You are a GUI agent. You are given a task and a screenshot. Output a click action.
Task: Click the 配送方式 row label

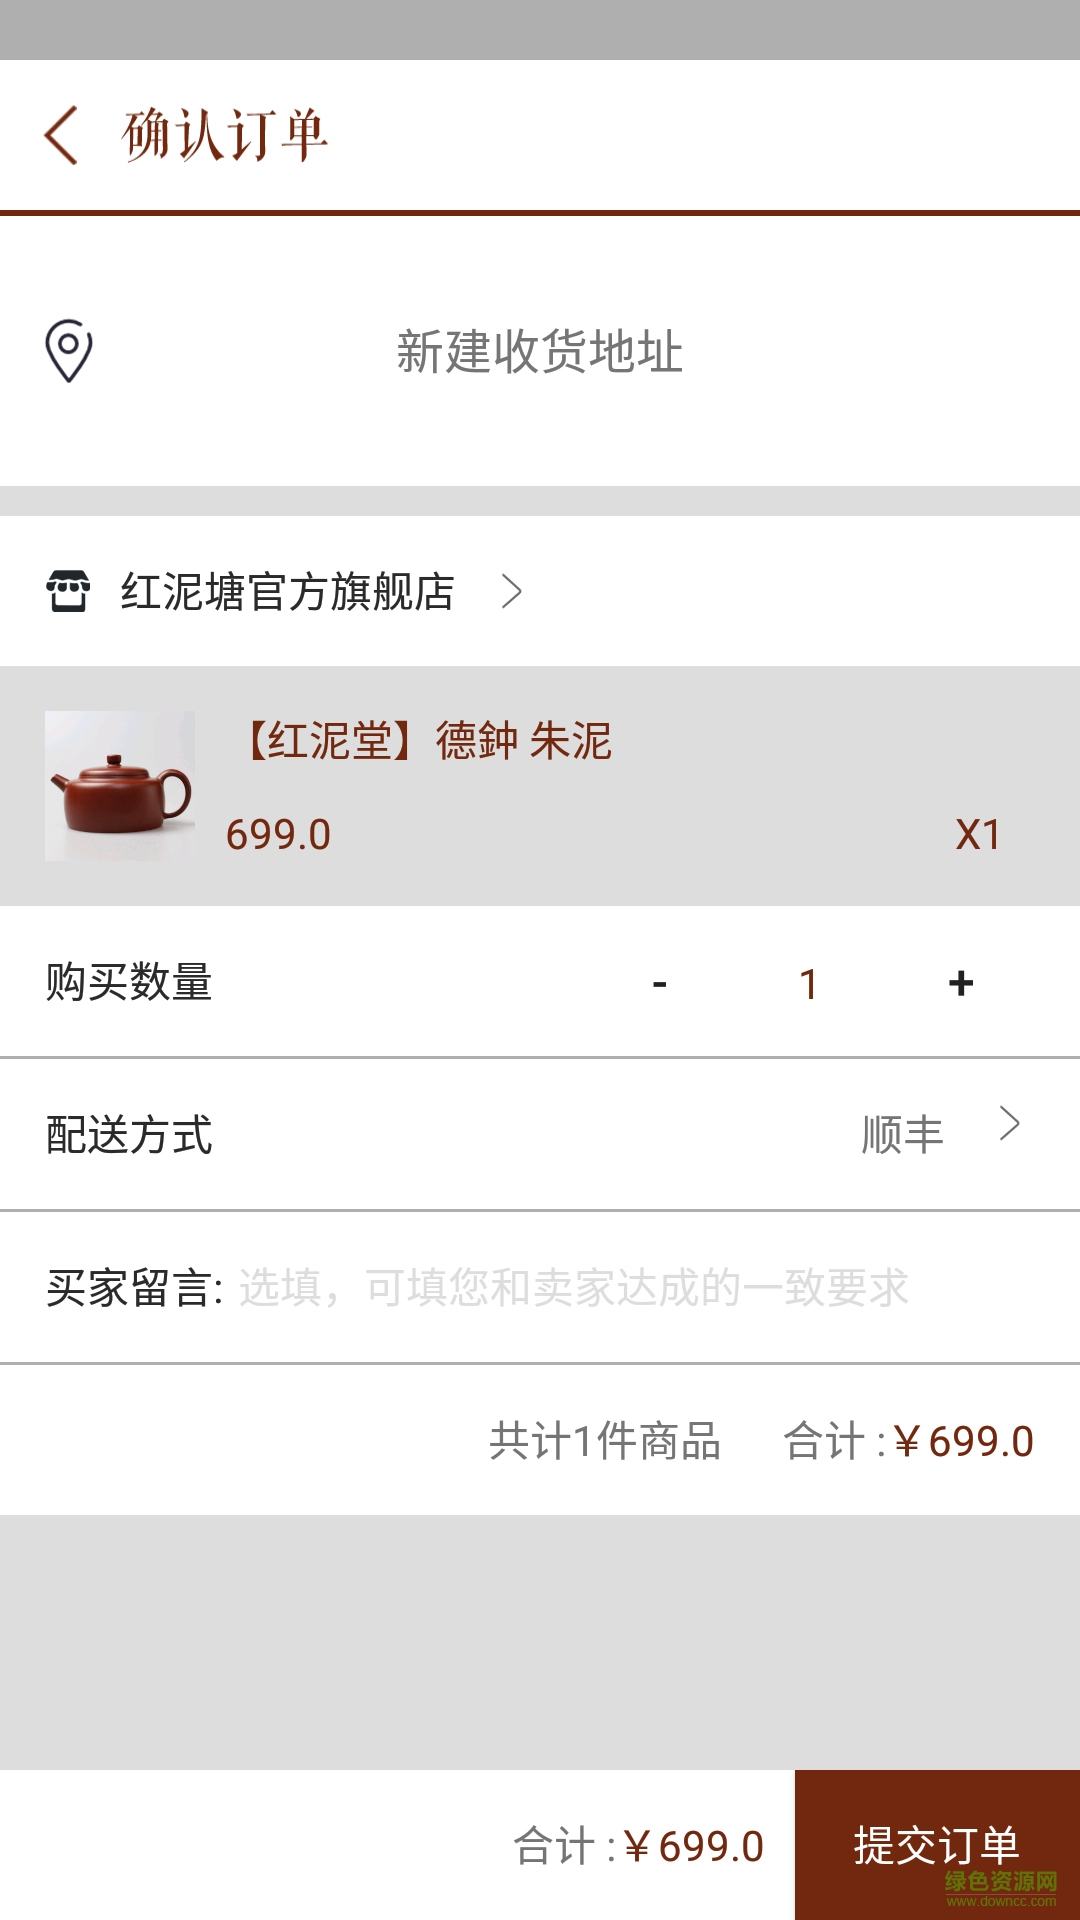coord(129,1135)
